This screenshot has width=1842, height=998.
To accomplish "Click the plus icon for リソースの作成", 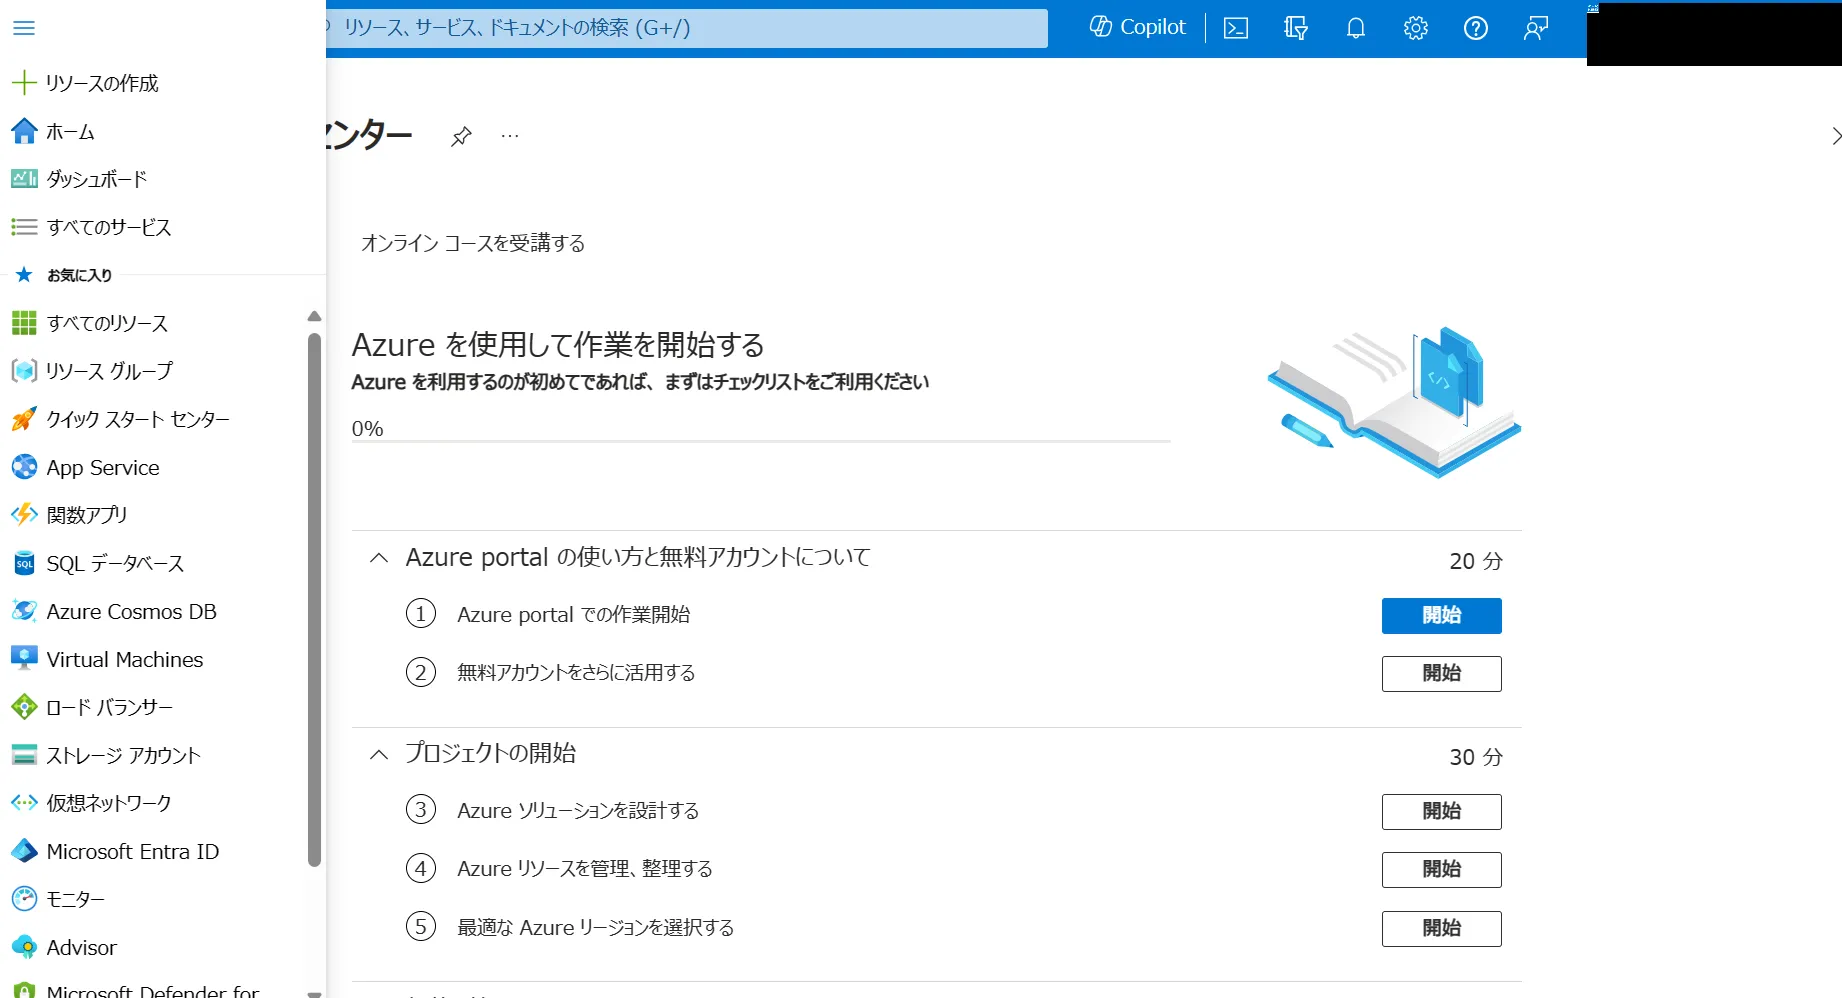I will (24, 83).
